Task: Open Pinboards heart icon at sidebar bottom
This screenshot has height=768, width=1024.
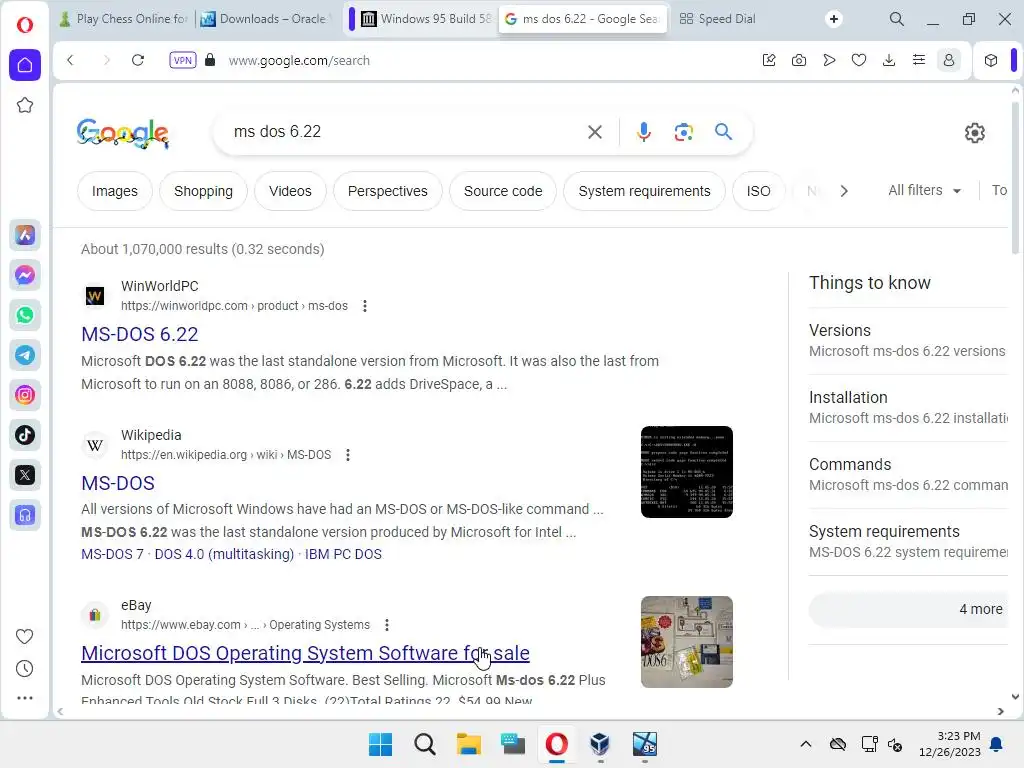Action: pos(24,636)
